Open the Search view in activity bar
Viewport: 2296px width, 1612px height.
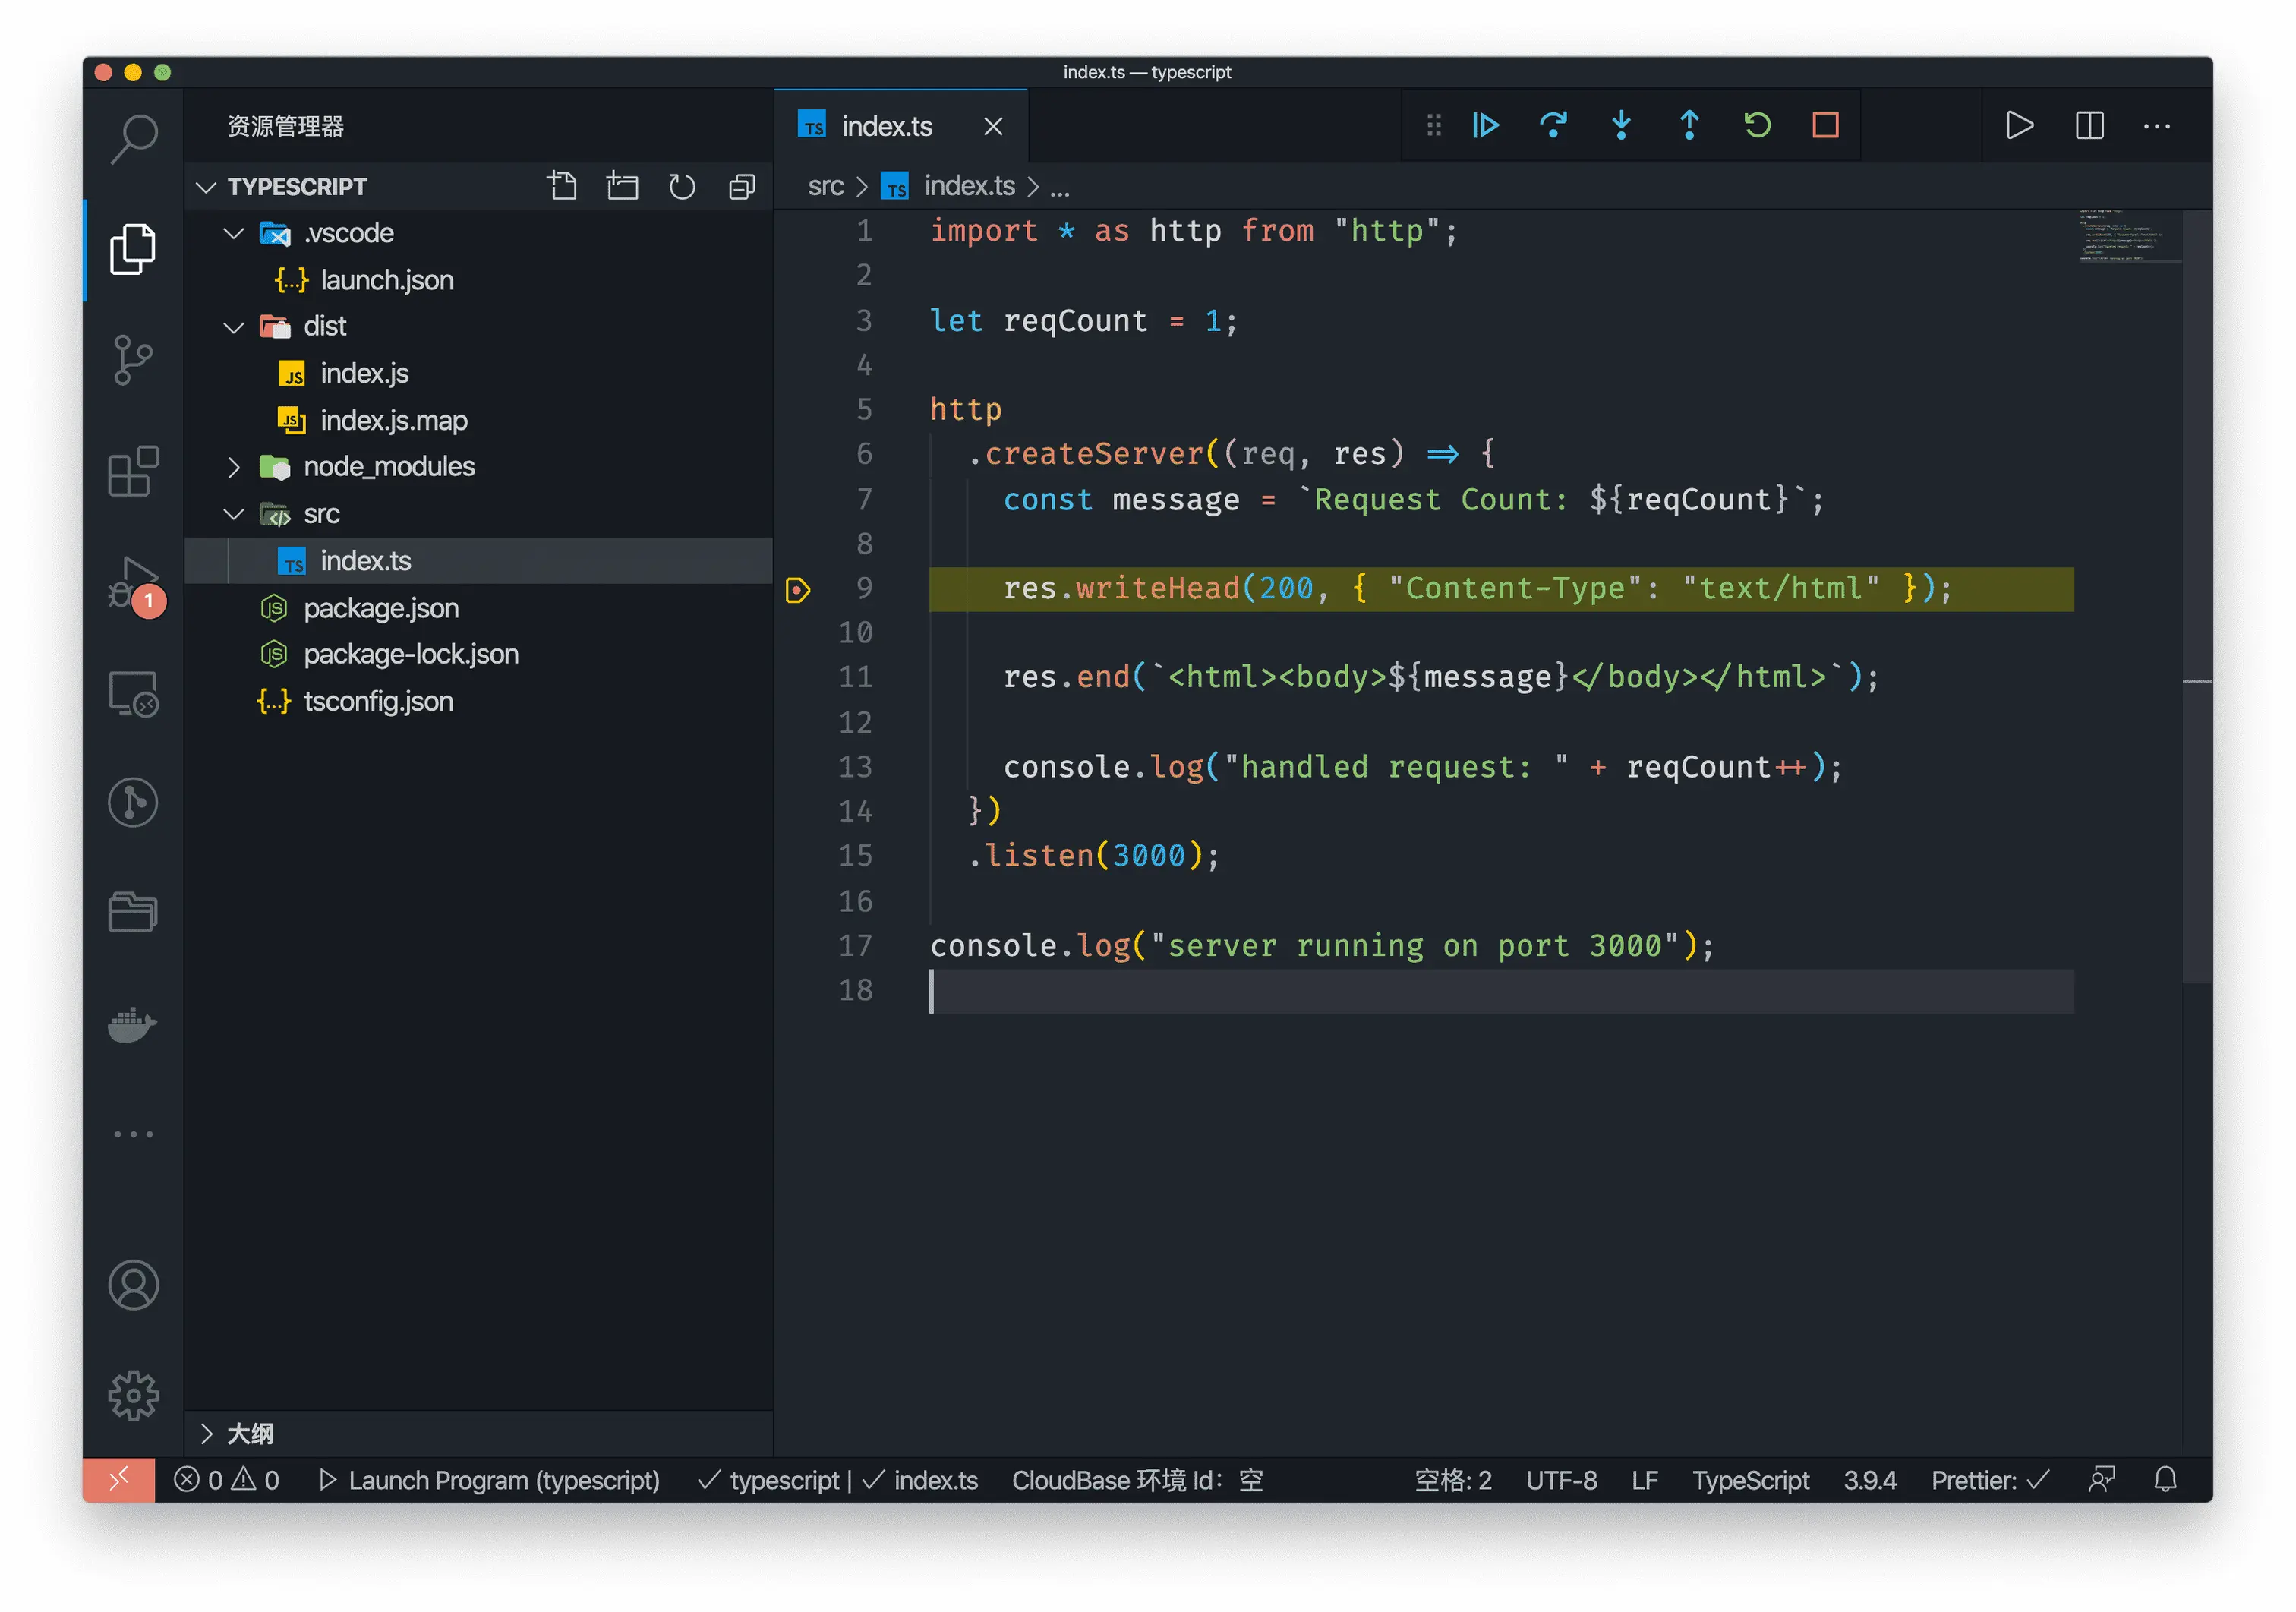click(133, 139)
